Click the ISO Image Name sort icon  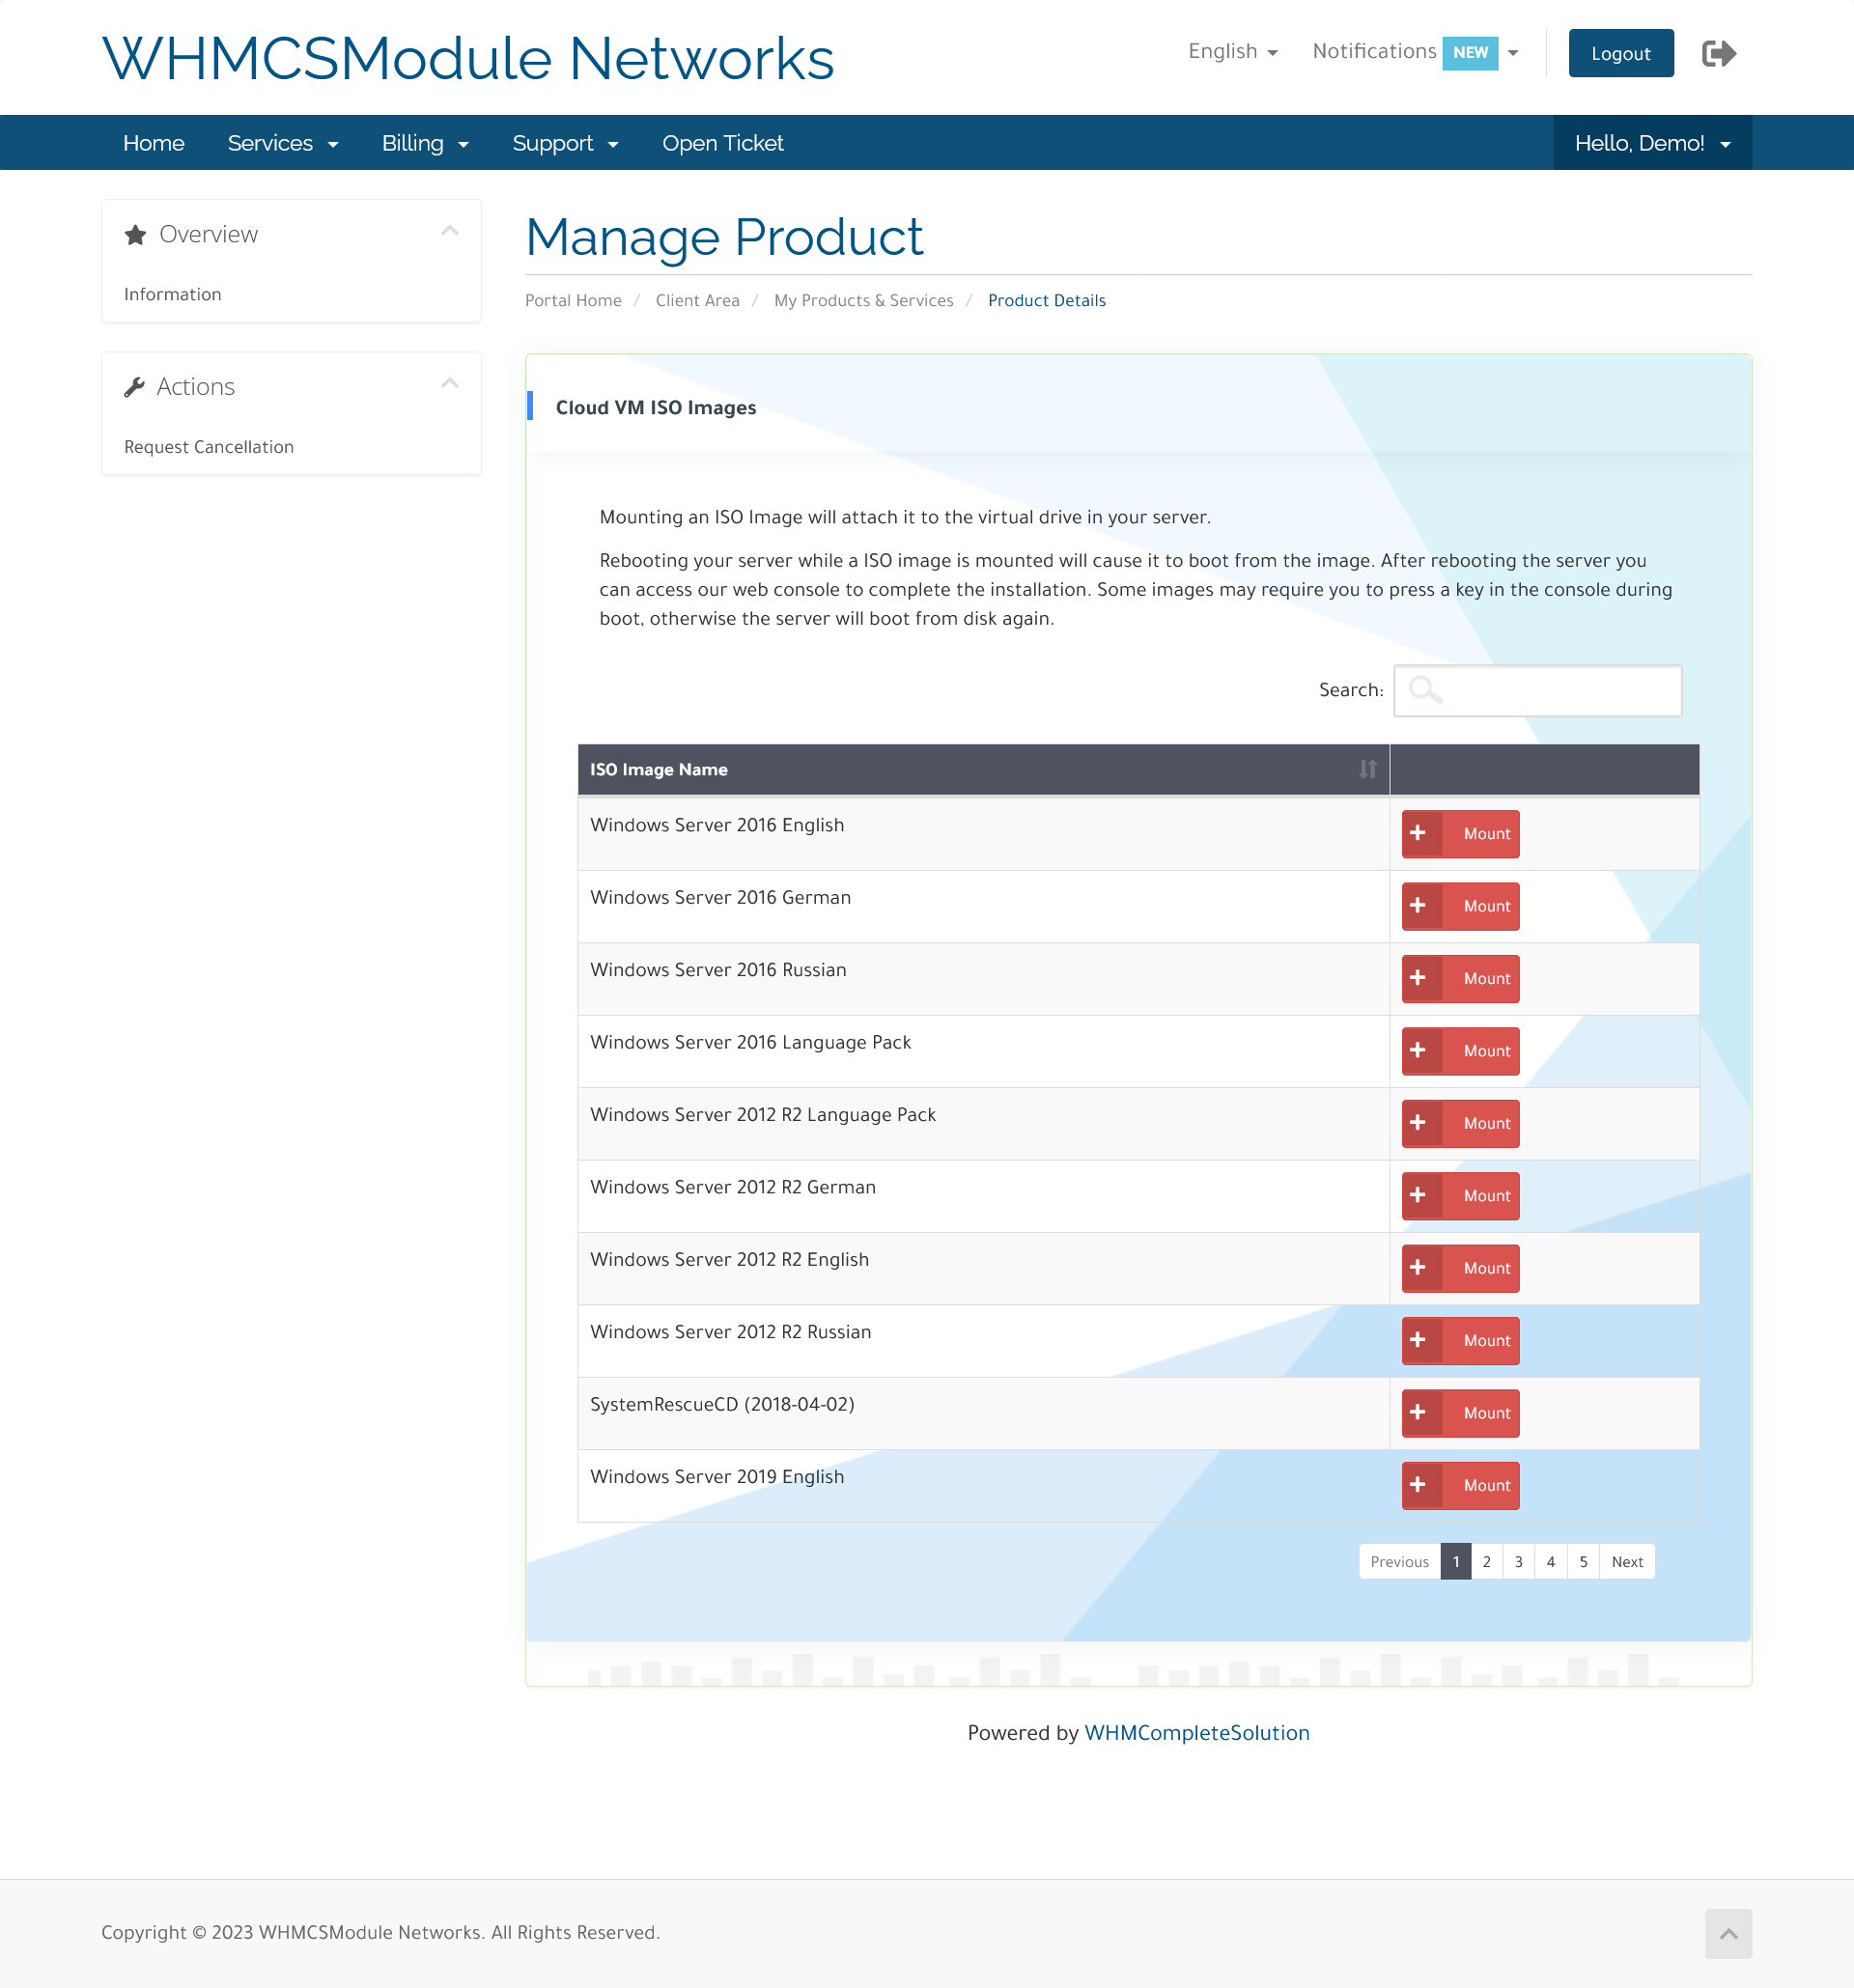(x=1369, y=769)
